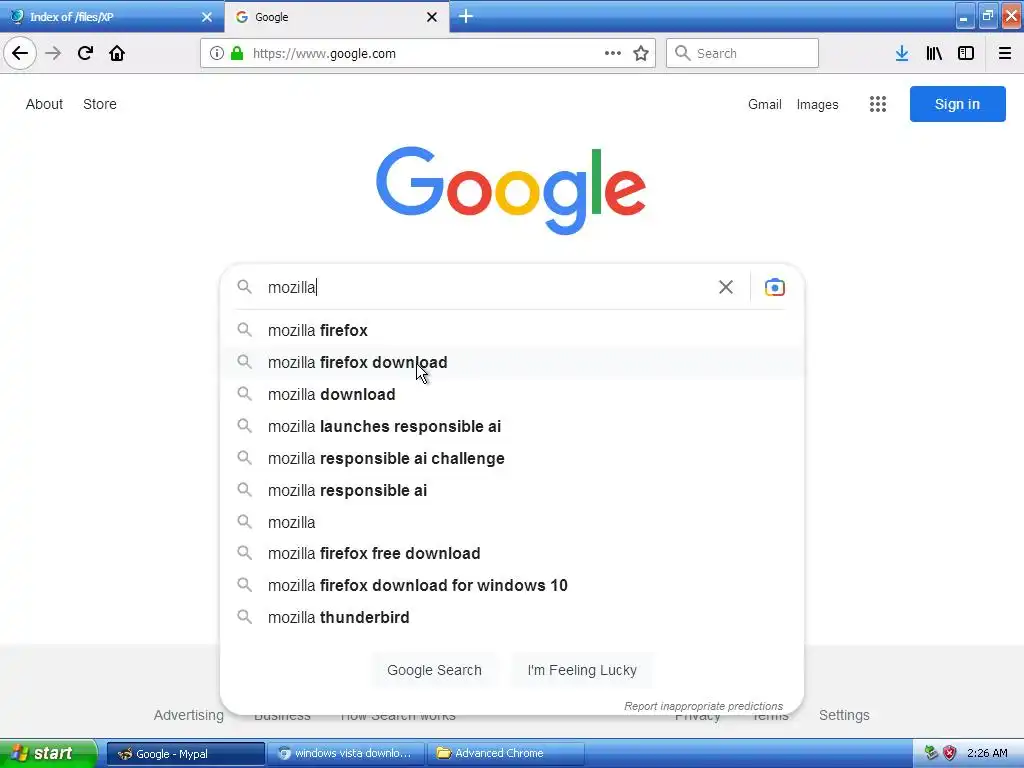Switch to Google - Mypal taskbar item
This screenshot has height=768, width=1024.
coord(185,754)
